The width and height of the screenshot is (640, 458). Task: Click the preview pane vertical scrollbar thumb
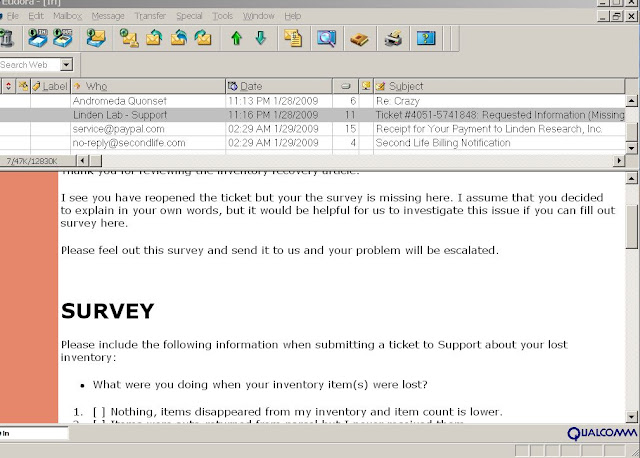(631, 226)
